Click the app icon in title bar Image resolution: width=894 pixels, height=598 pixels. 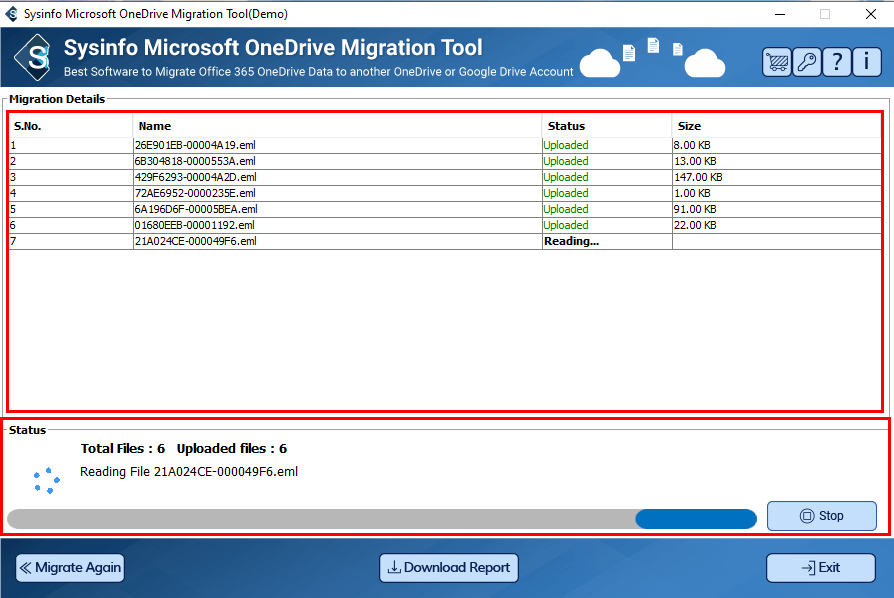12,14
